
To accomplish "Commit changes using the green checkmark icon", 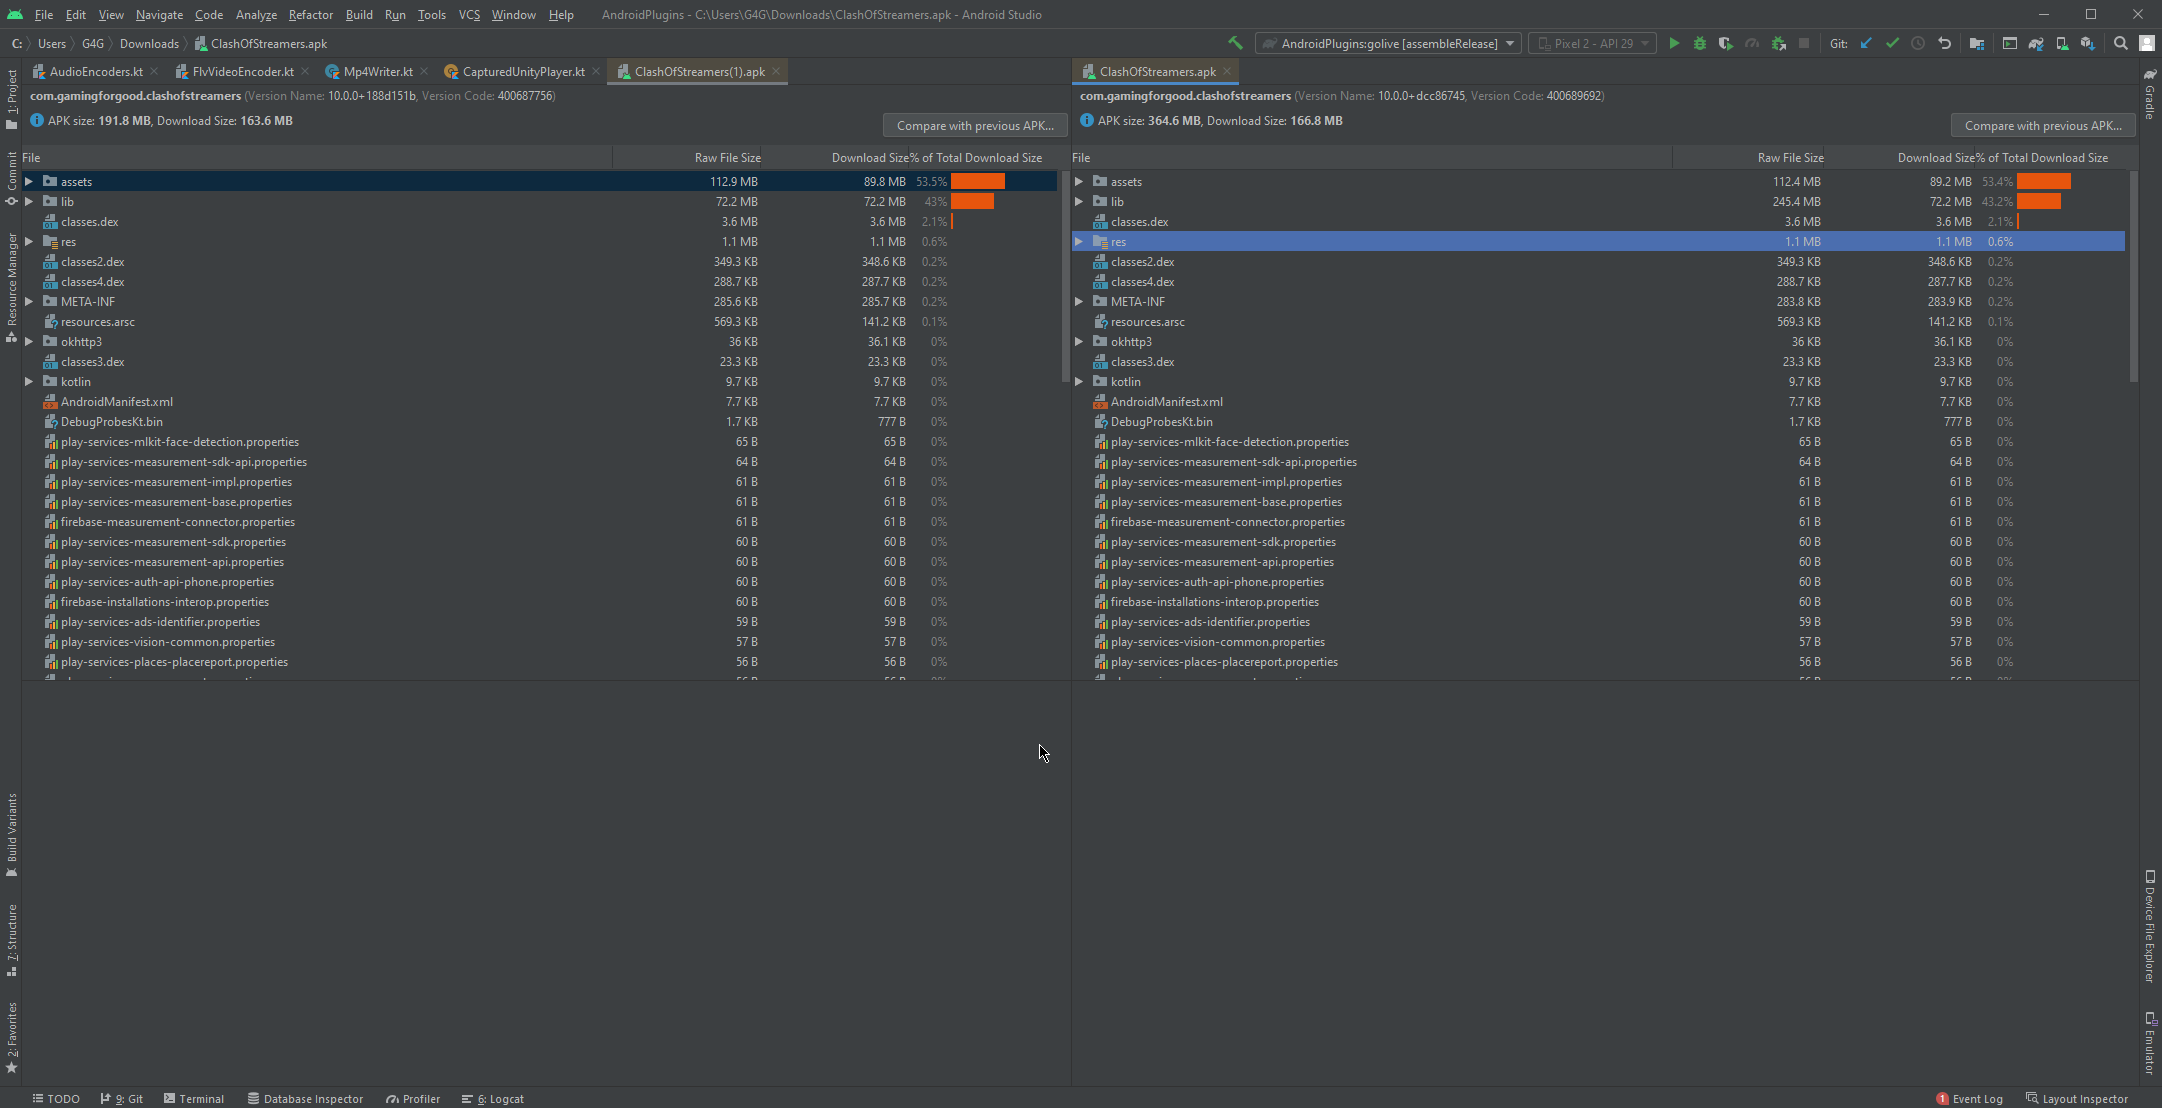I will tap(1893, 43).
